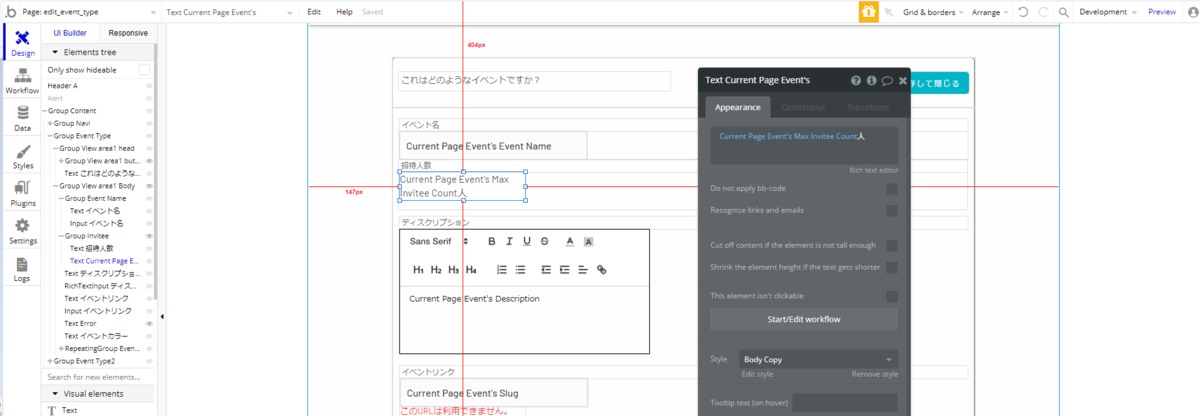The height and width of the screenshot is (416, 1200).
Task: Enable Do not apply bb-code
Action: pos(891,188)
